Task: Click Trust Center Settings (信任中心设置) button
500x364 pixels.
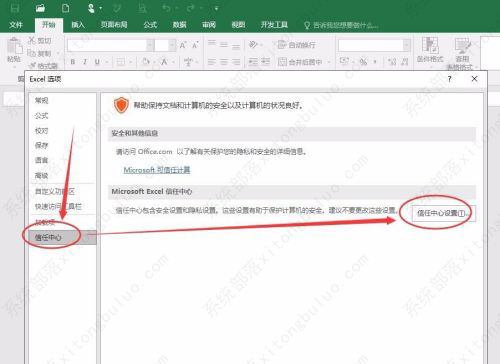Action: click(x=443, y=213)
